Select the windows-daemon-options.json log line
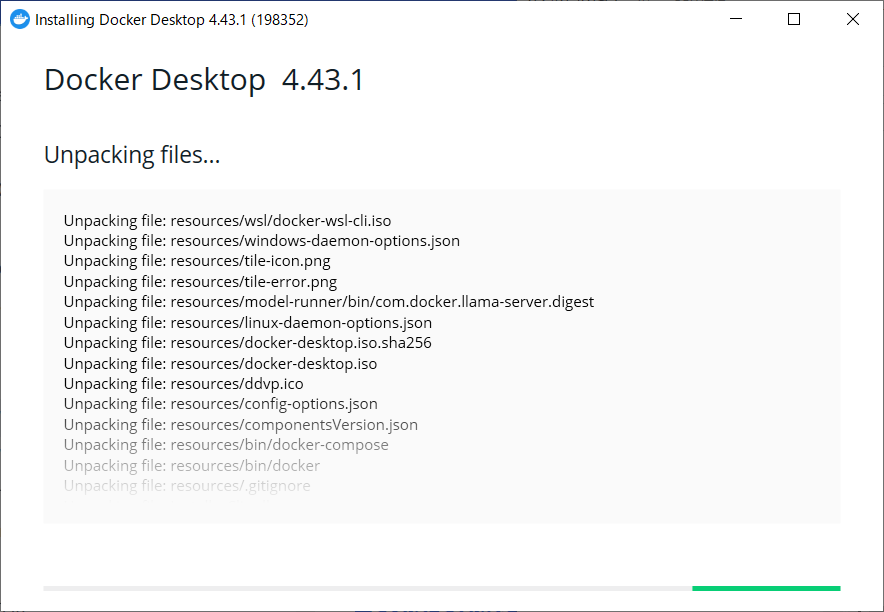 [x=261, y=241]
